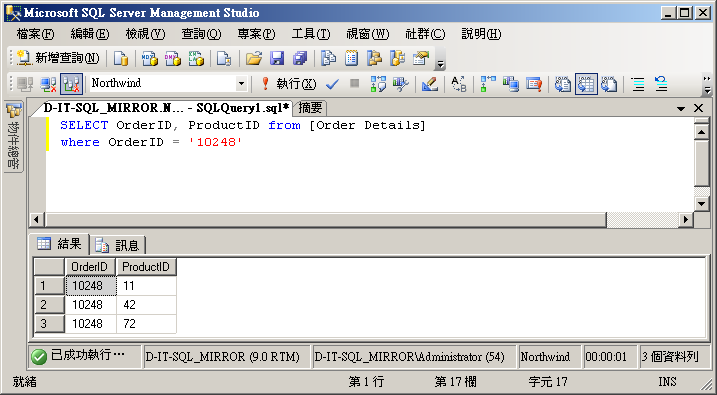Click the Parse query checkmark icon
The image size is (717, 395).
click(332, 84)
